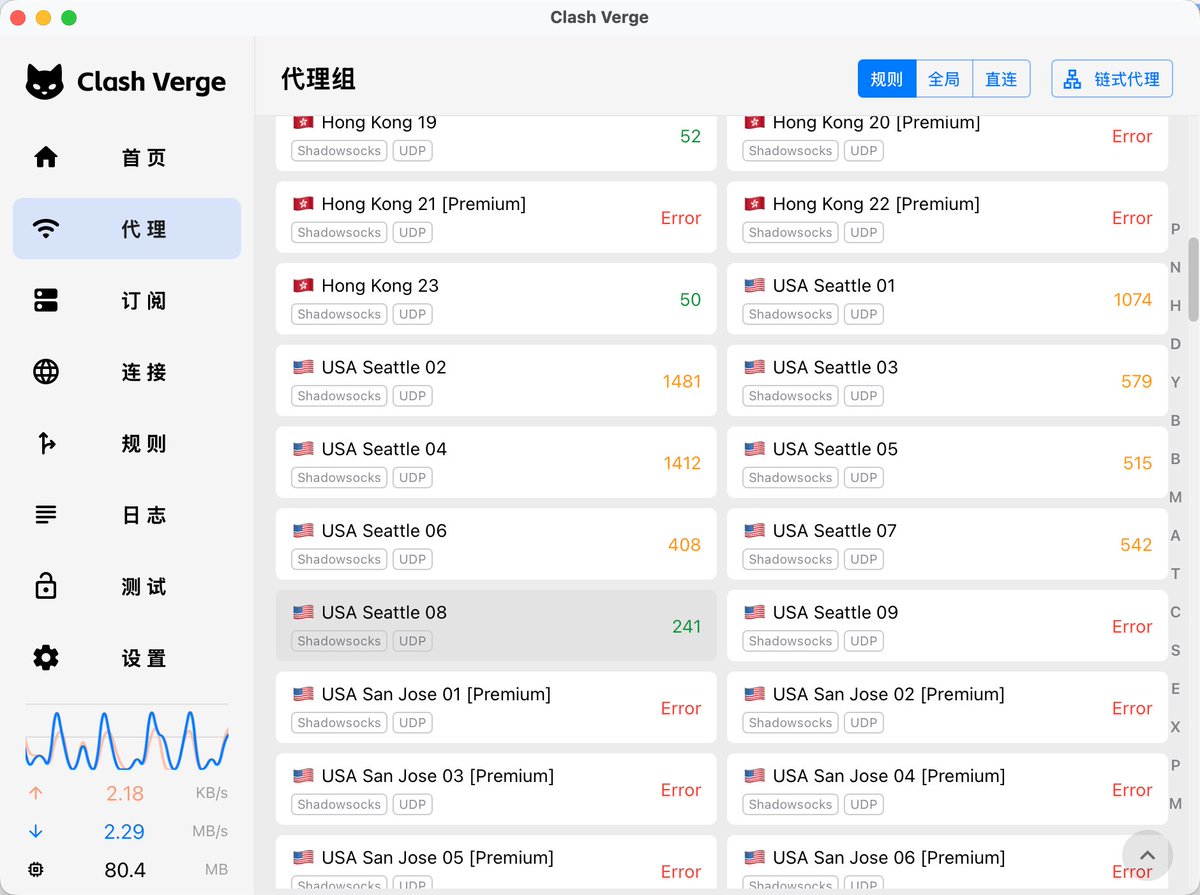Click the globe icon beside 连接
The width and height of the screenshot is (1200, 895).
coord(46,372)
